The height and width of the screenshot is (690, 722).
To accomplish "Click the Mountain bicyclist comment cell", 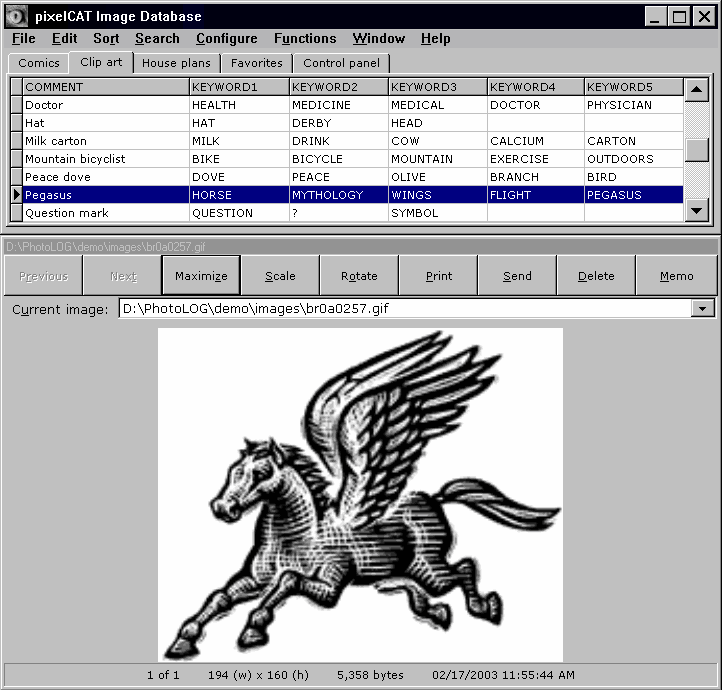I will (x=106, y=159).
